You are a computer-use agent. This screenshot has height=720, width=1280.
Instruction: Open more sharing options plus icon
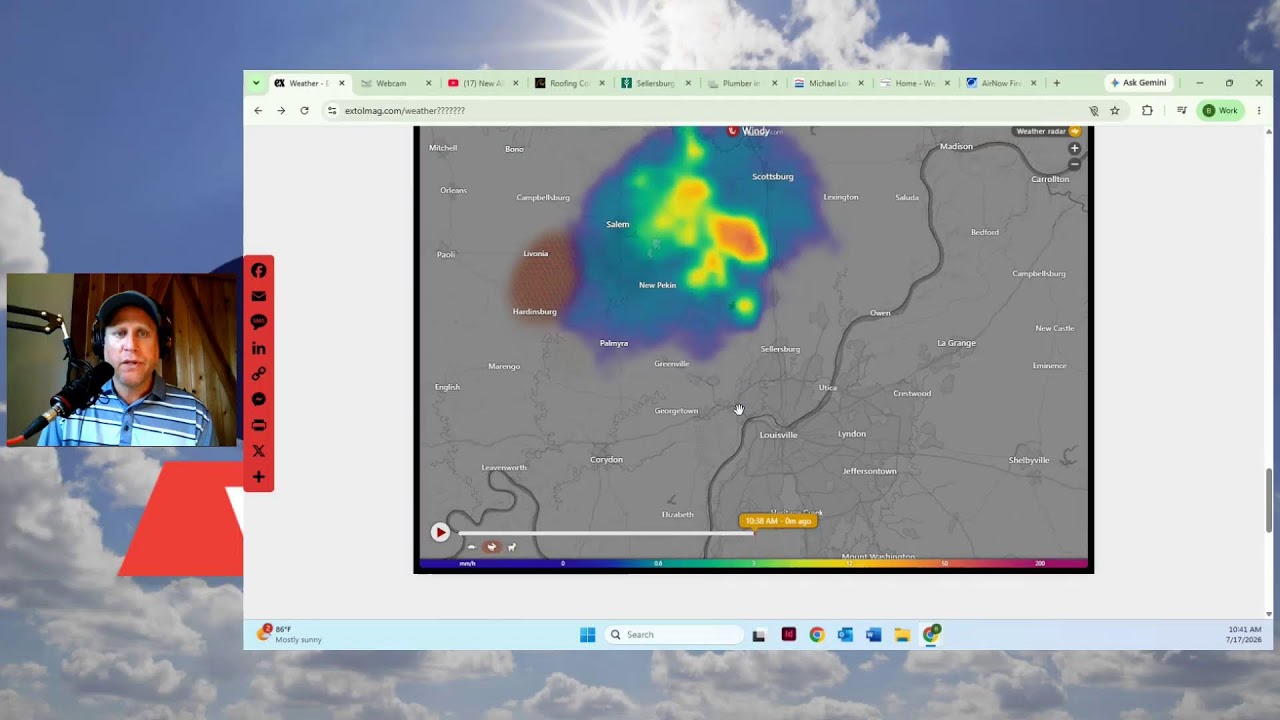(x=258, y=477)
